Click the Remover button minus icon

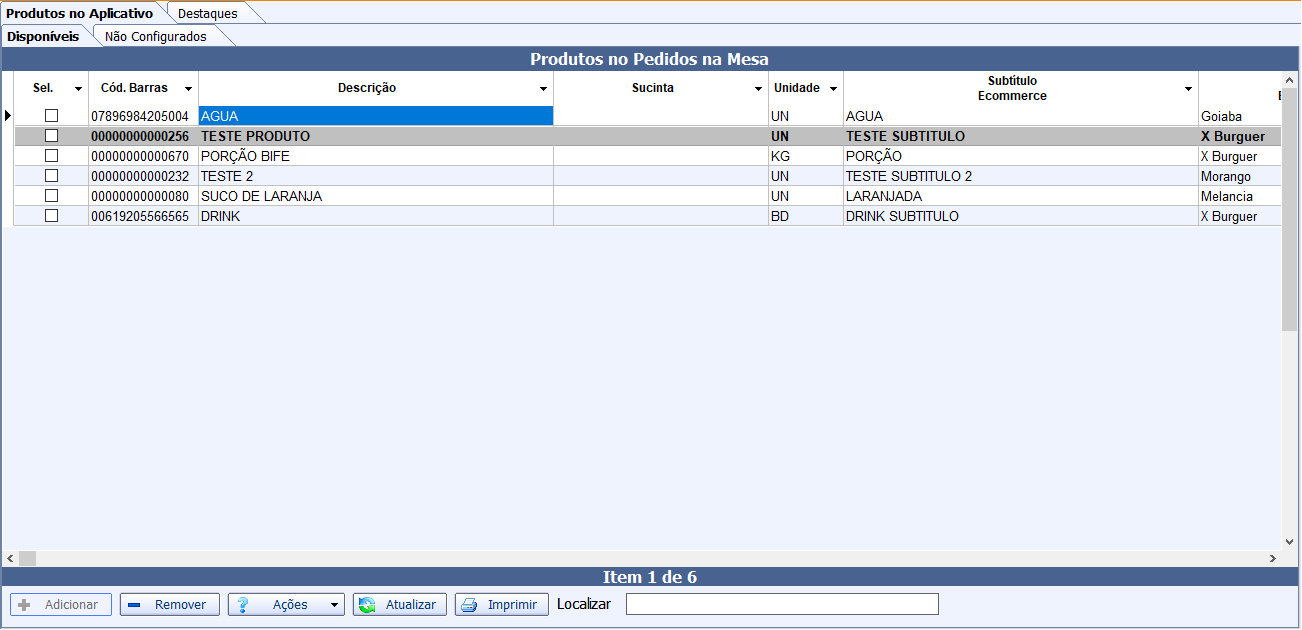point(134,605)
